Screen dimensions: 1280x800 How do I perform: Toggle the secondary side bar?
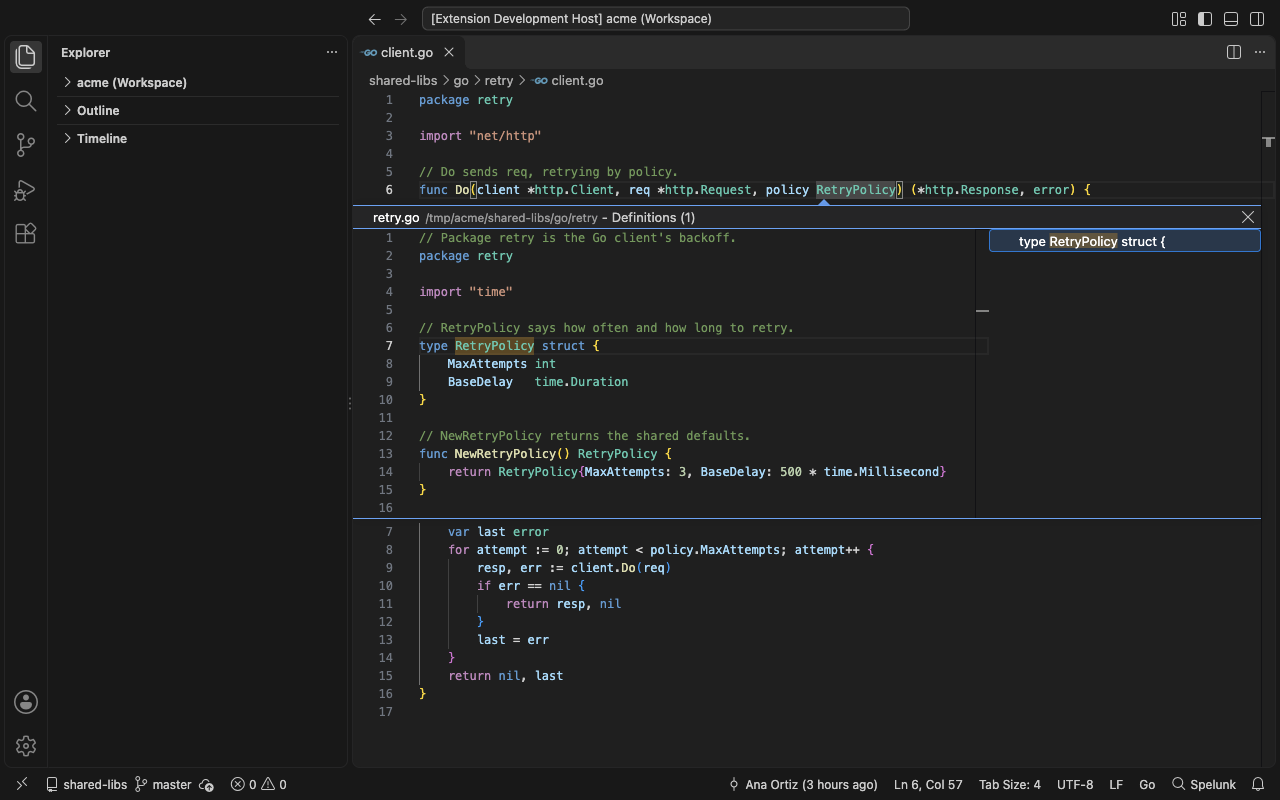(1257, 19)
